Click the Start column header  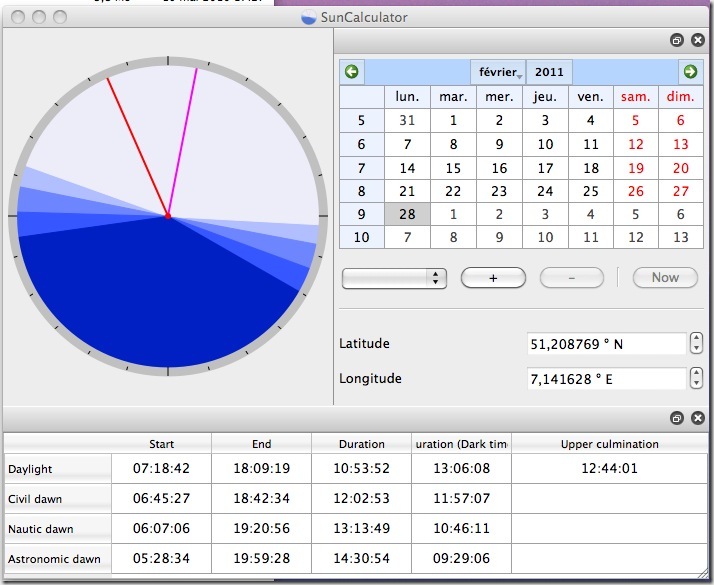161,444
